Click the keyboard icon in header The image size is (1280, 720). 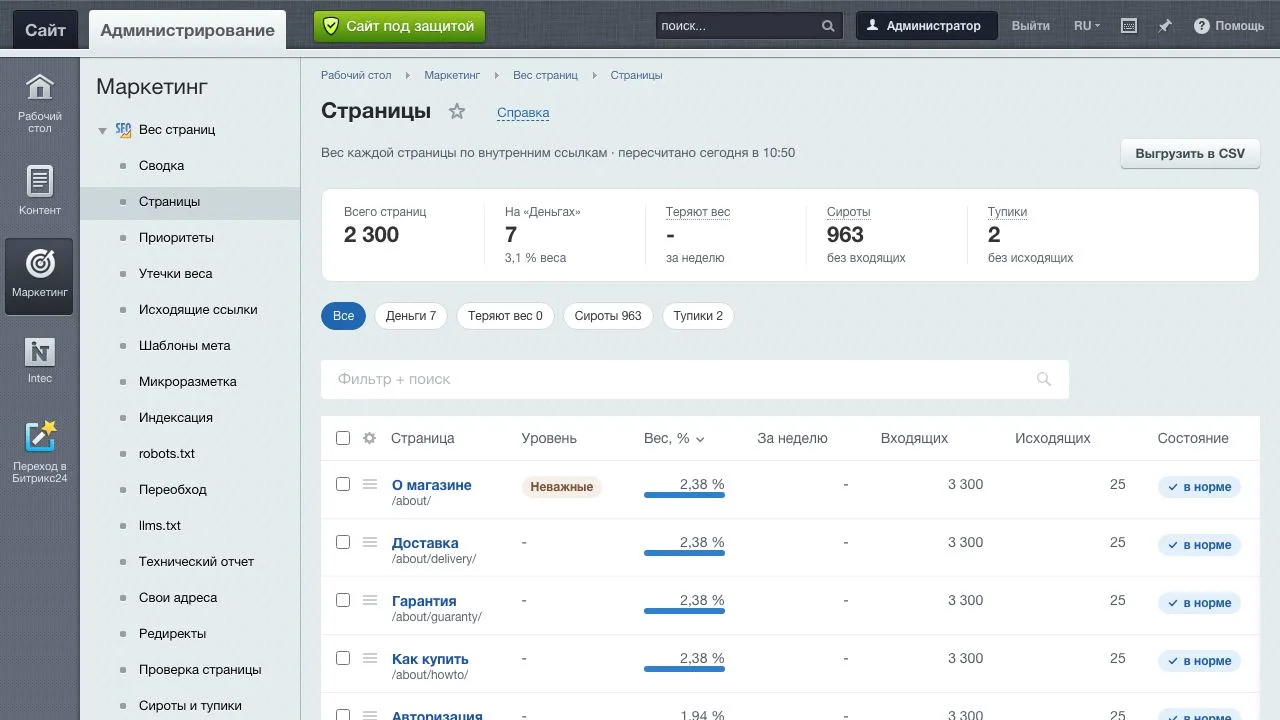(1129, 26)
